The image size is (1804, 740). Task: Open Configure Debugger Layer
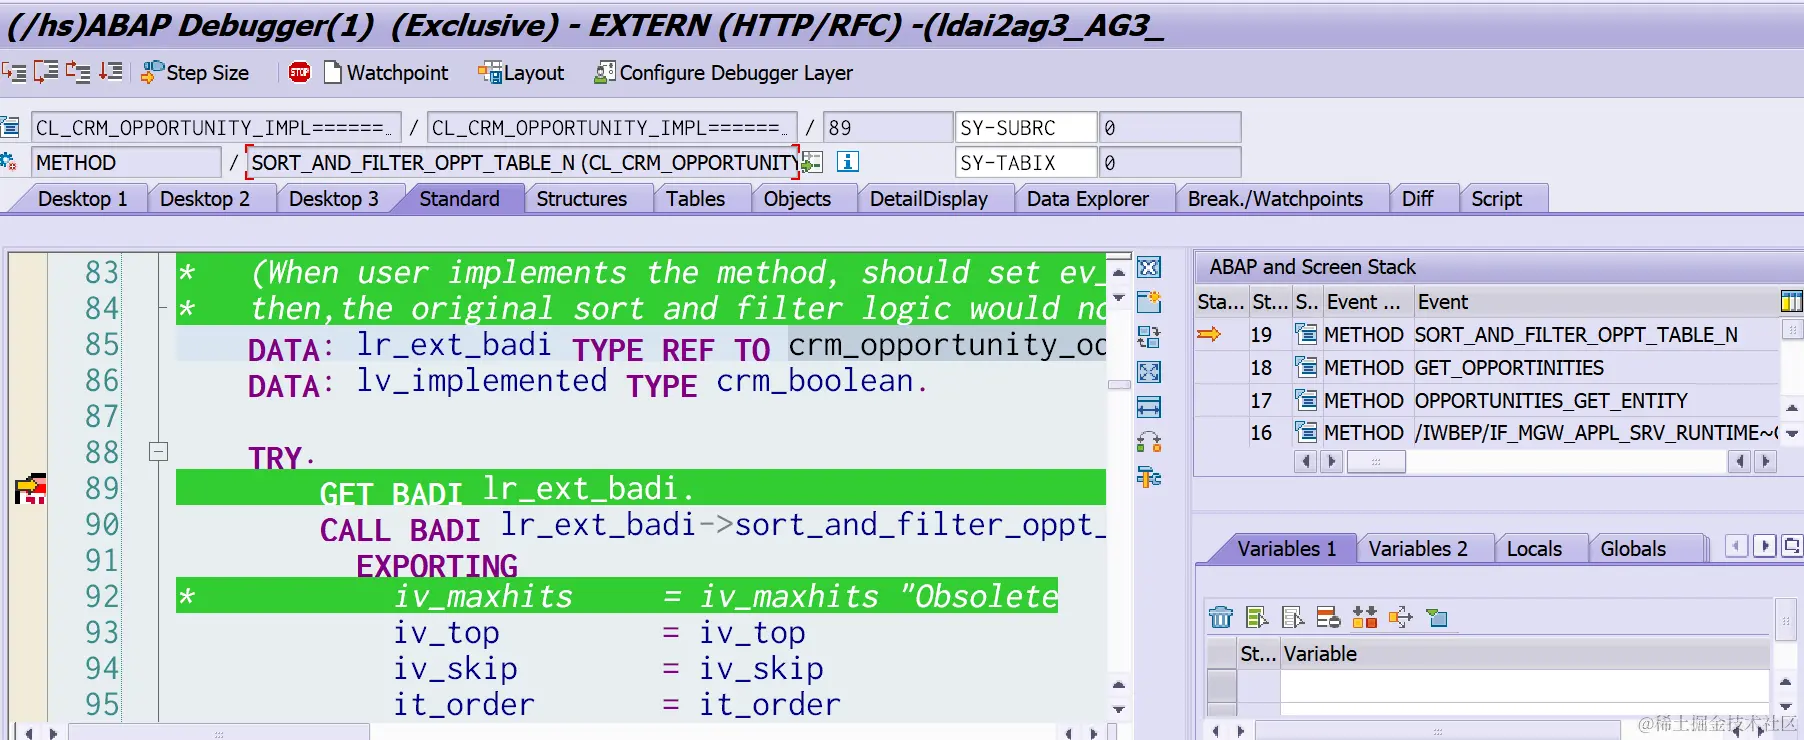point(724,72)
